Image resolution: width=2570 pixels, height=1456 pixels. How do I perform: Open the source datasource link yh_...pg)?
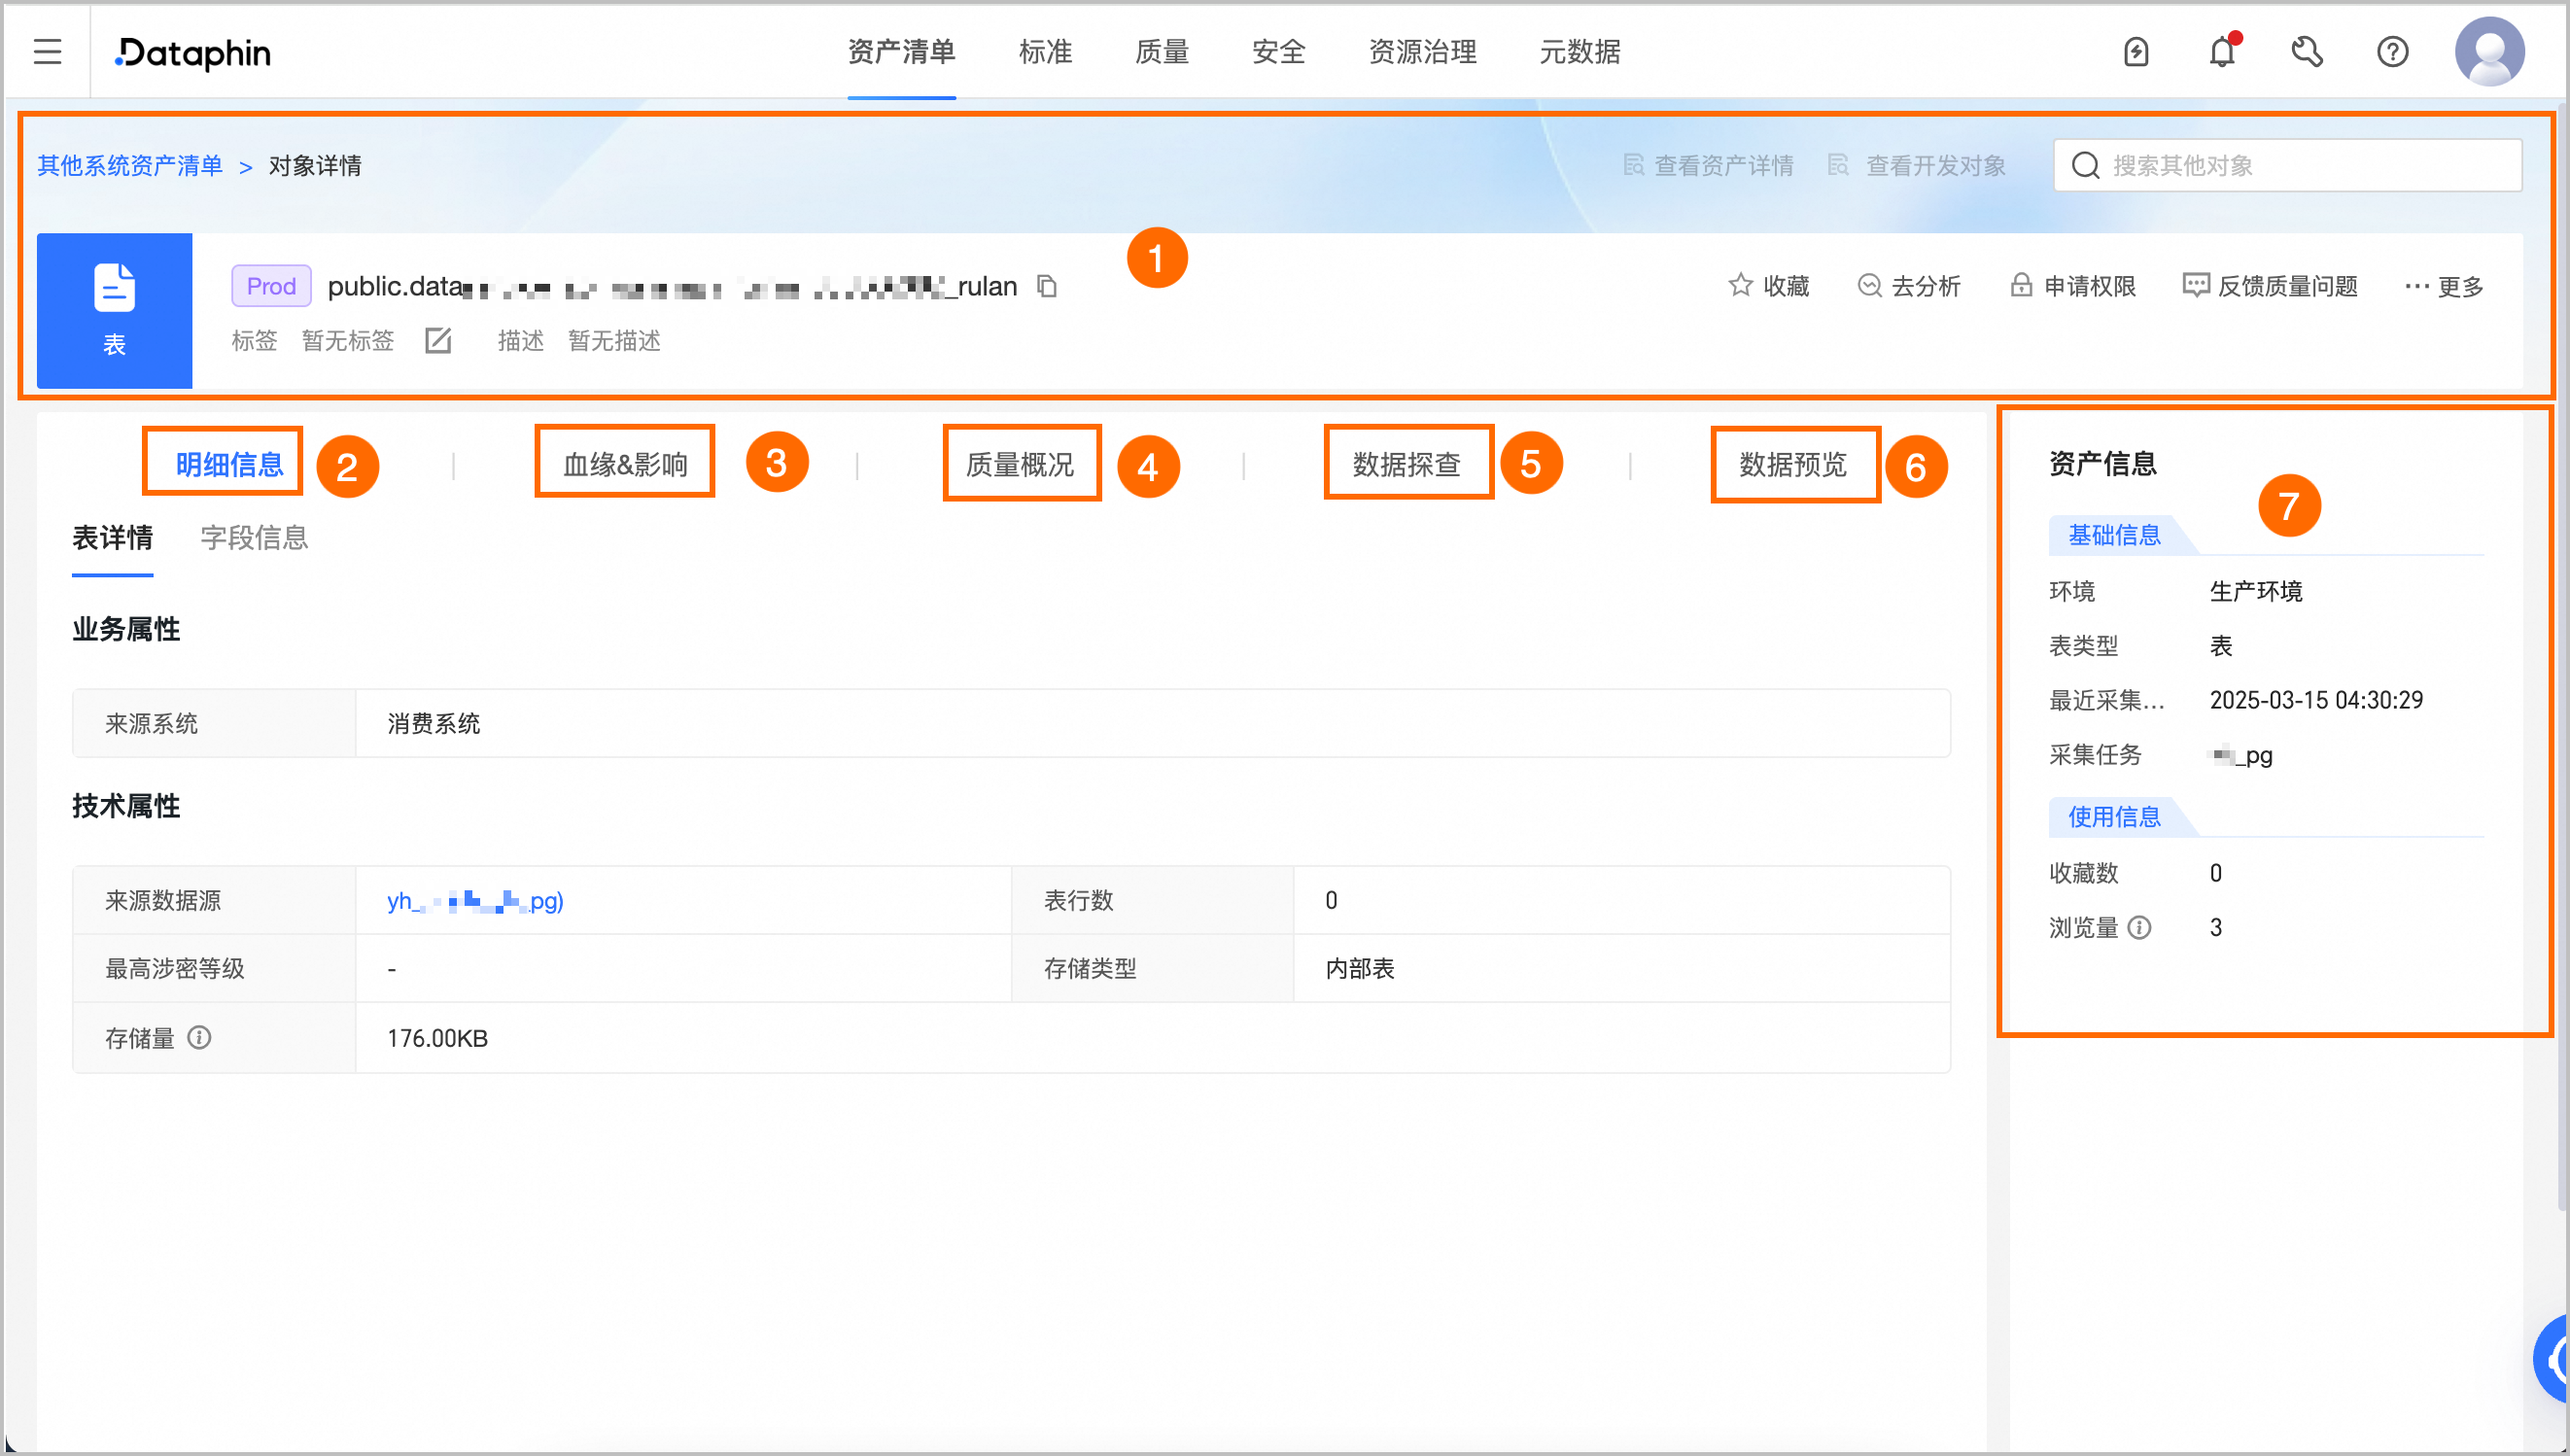475,901
